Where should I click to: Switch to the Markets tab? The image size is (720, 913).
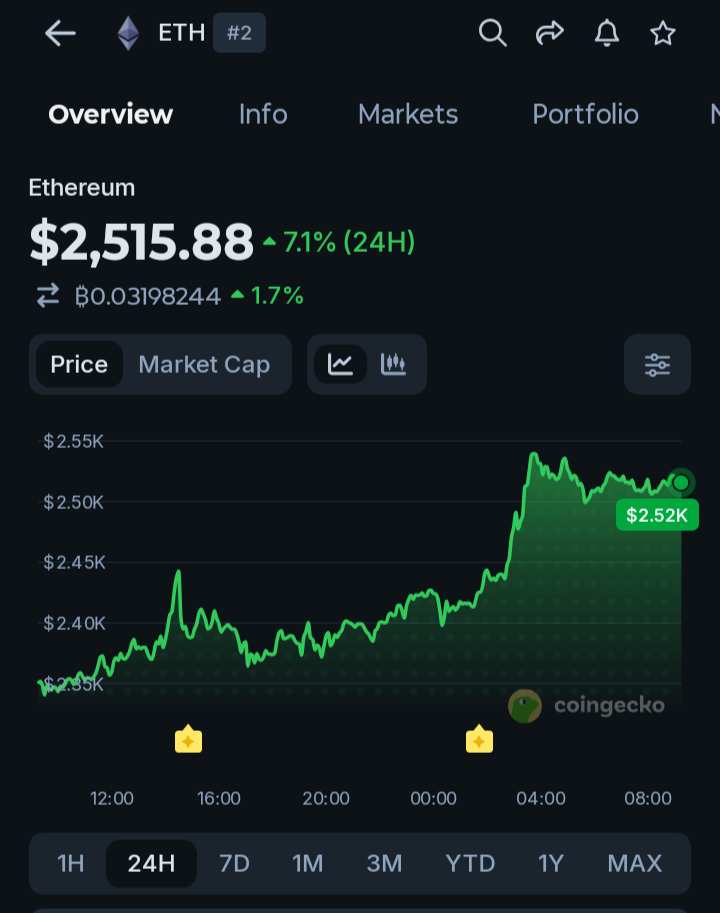[x=408, y=114]
